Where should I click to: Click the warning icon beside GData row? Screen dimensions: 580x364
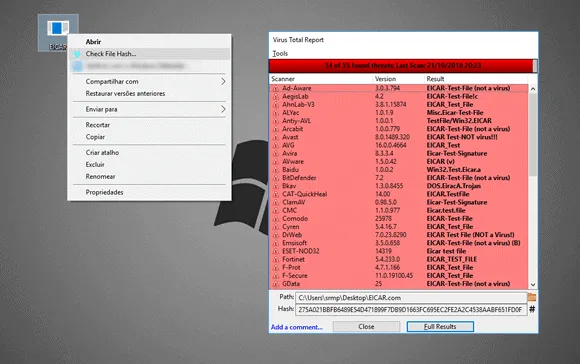point(276,284)
